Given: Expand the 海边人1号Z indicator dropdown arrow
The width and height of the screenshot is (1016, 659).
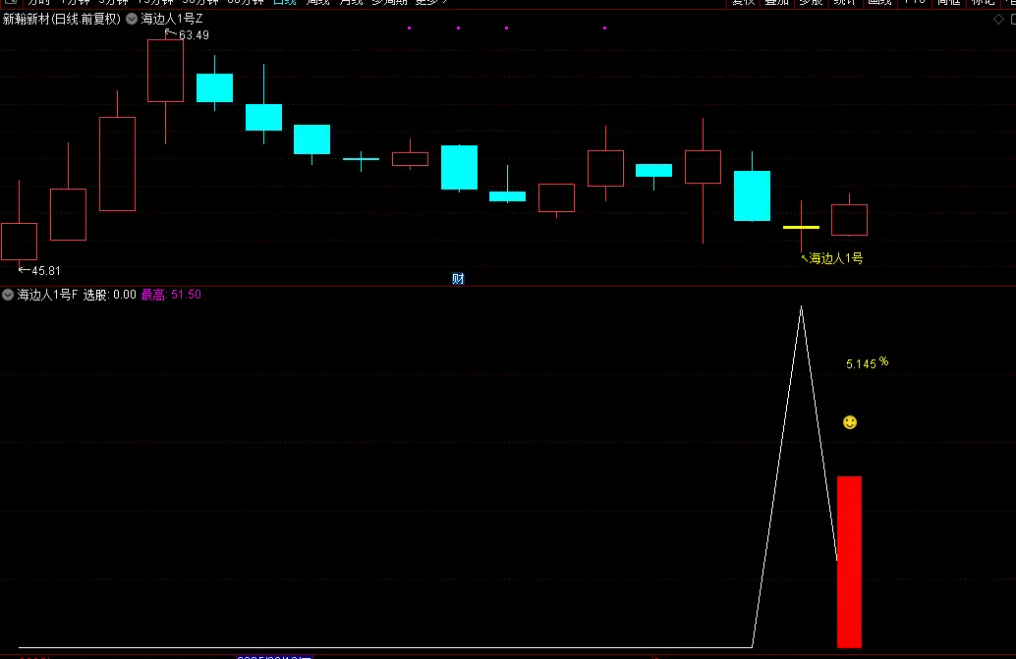Looking at the screenshot, I should tap(132, 19).
